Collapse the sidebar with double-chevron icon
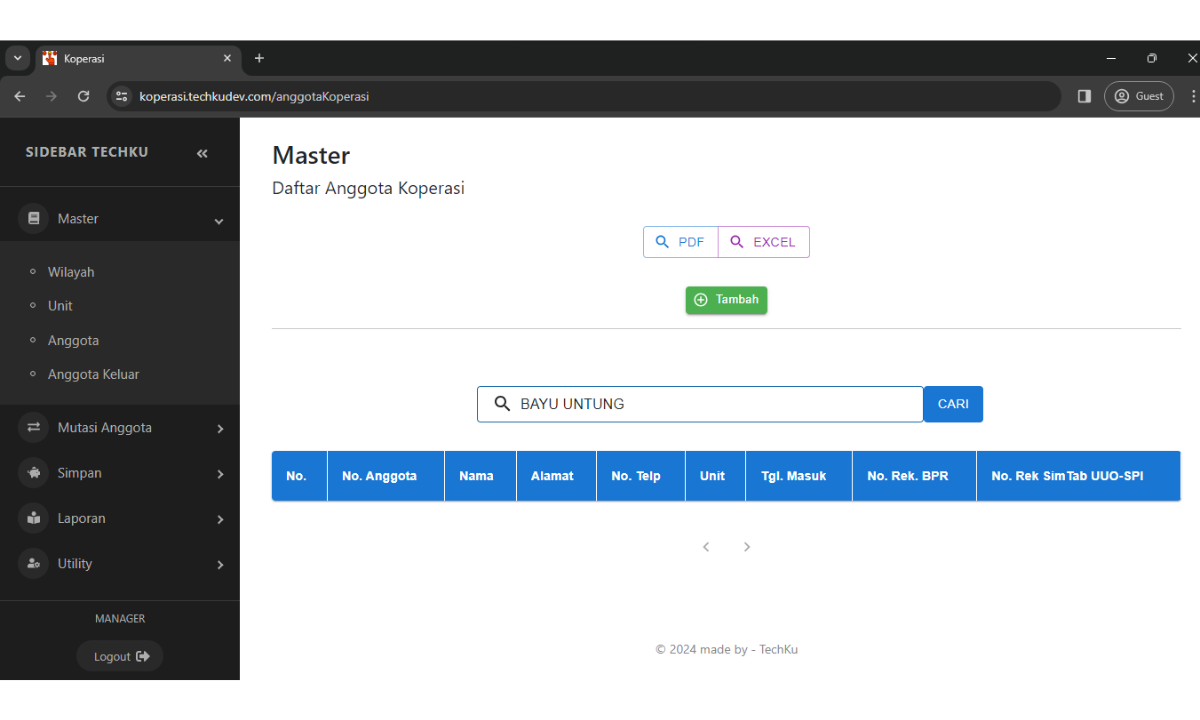1200x720 pixels. 202,153
